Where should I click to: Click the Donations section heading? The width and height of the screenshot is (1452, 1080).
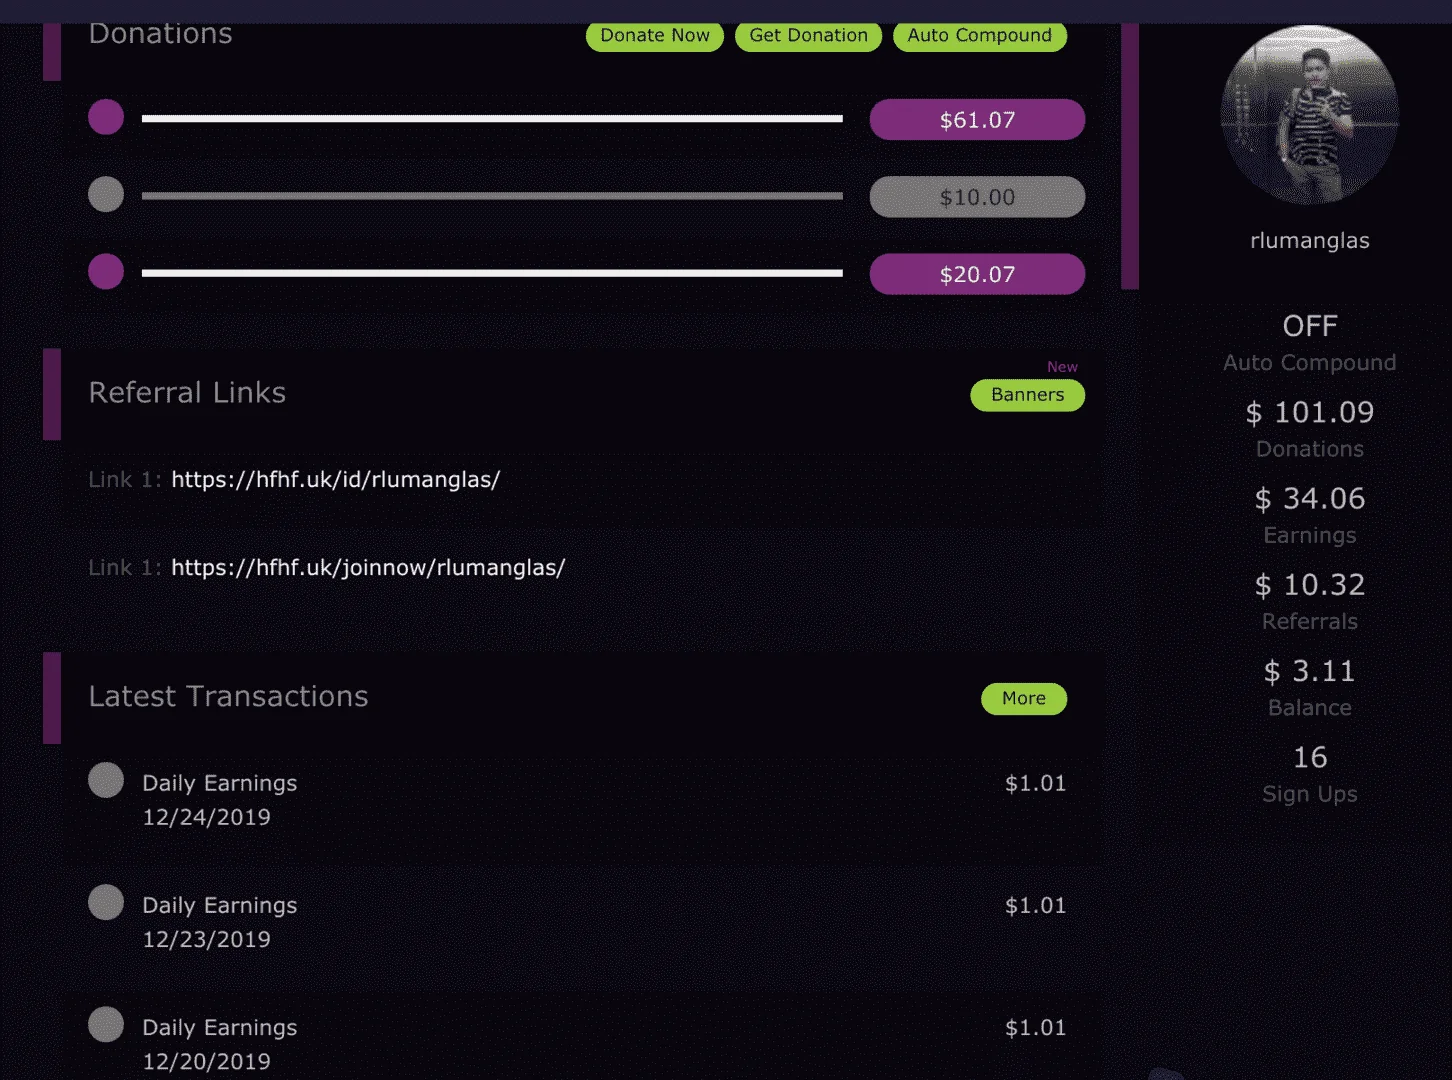[x=160, y=34]
